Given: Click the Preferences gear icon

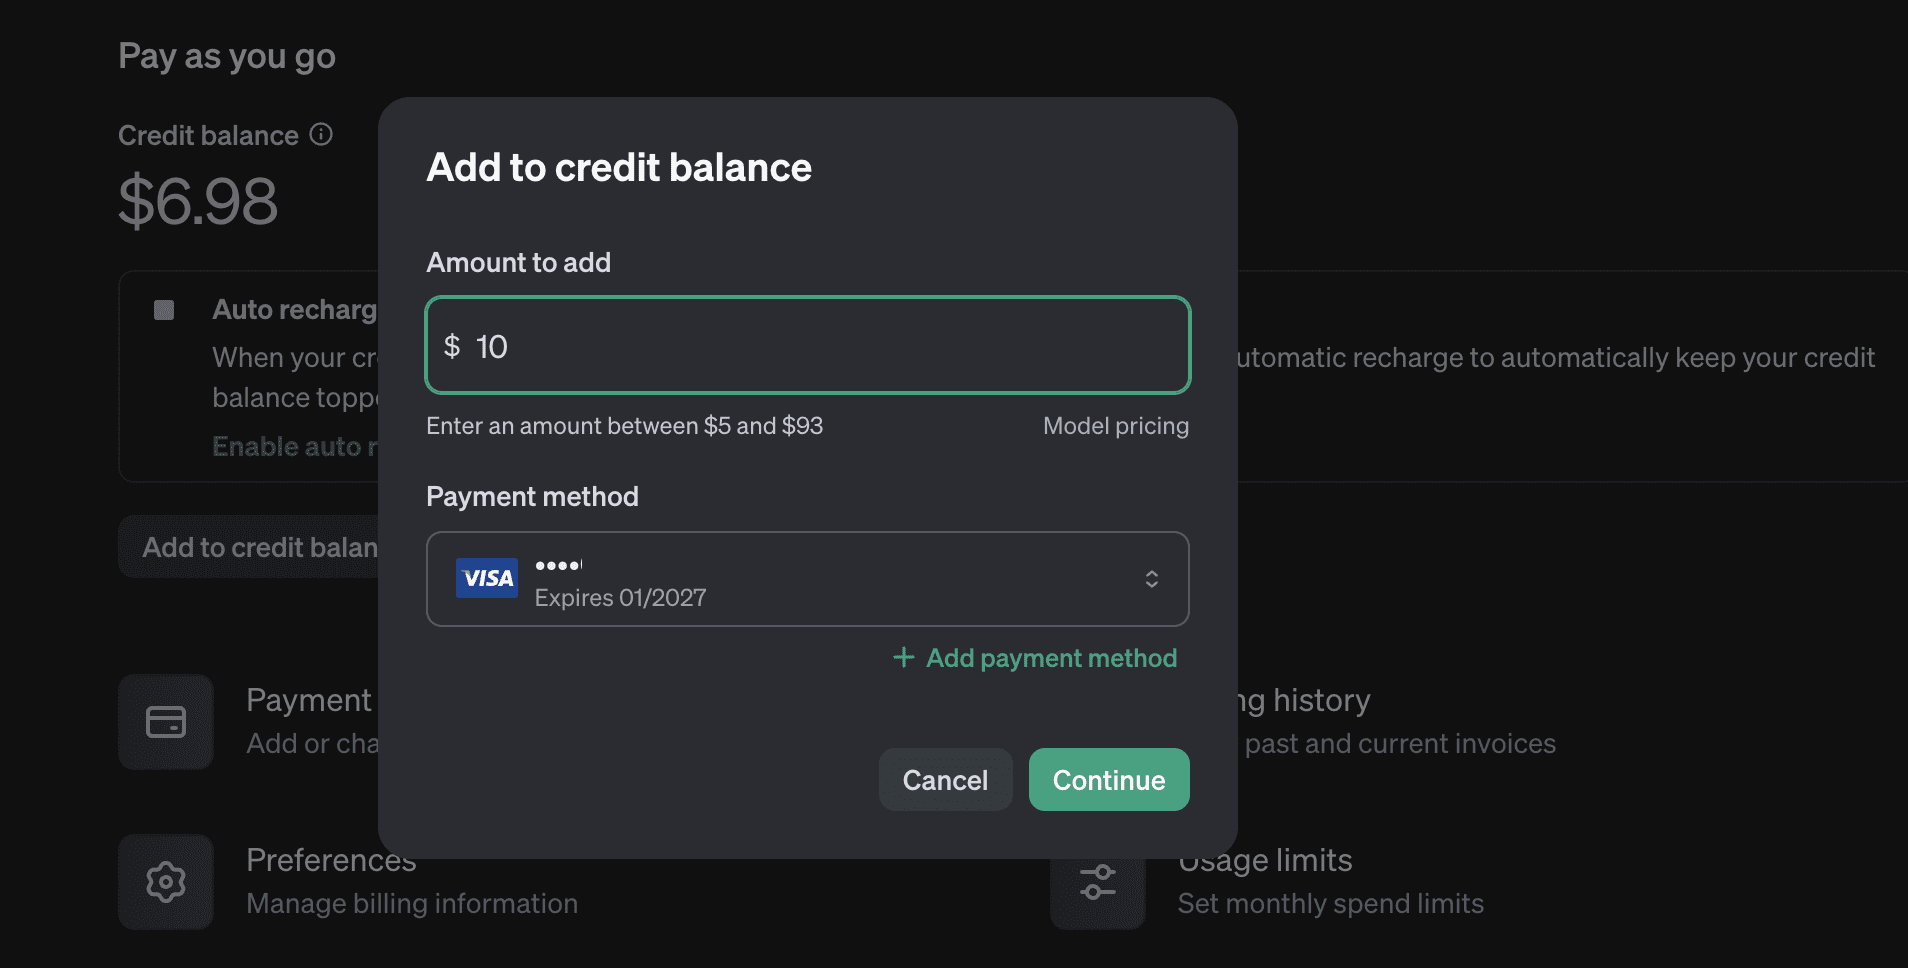Looking at the screenshot, I should pos(166,882).
